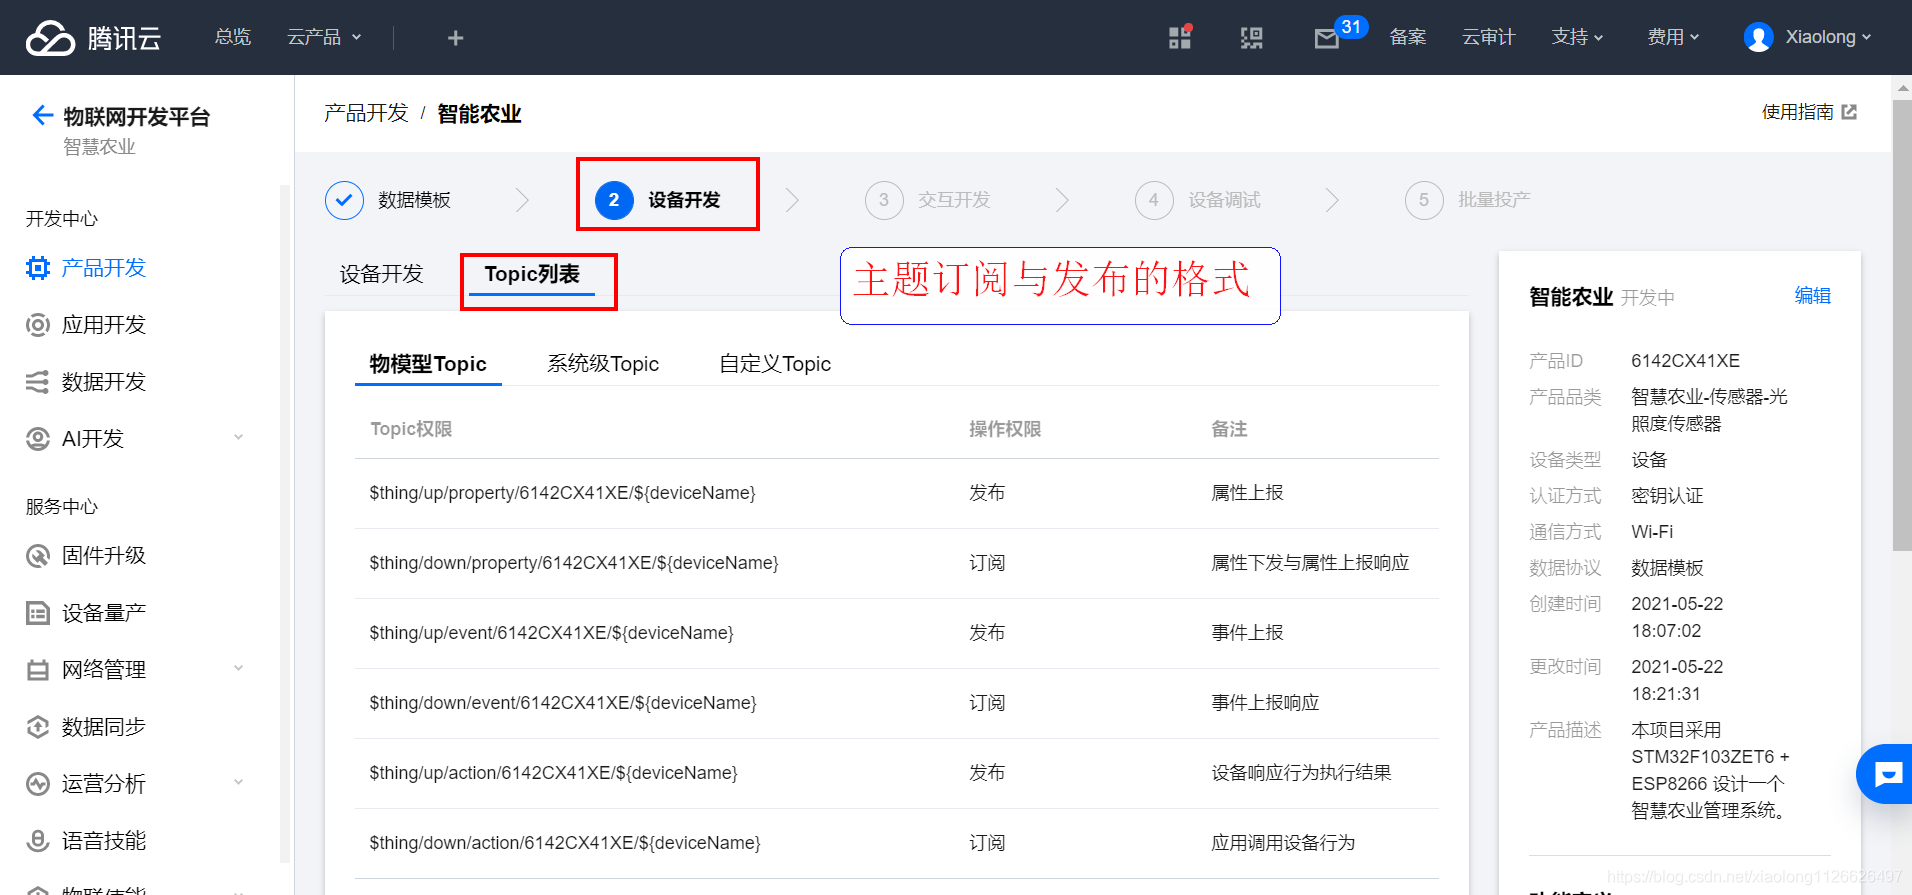The image size is (1912, 895).
Task: Click the 网络管理 sidebar icon
Action: (38, 670)
